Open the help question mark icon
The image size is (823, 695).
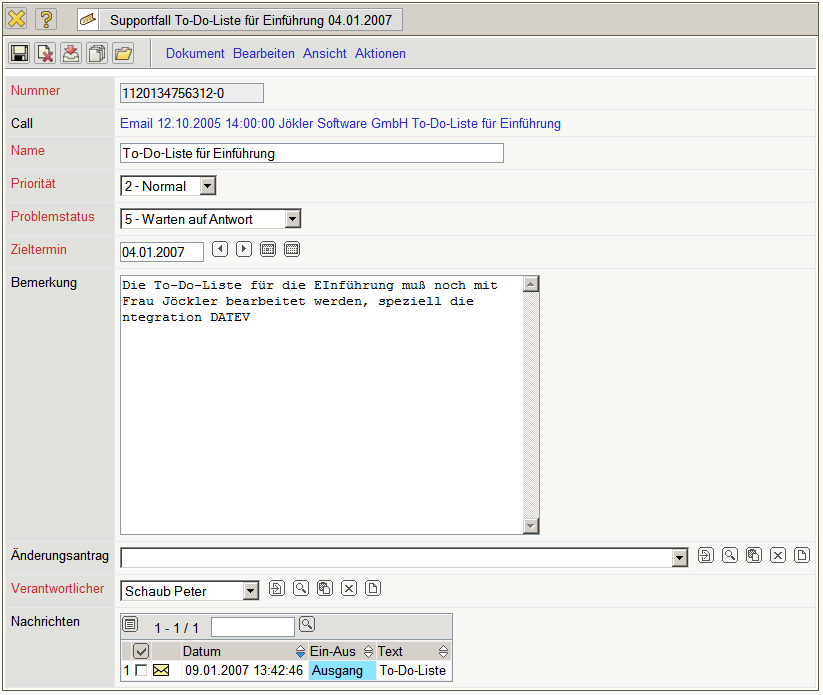click(46, 19)
